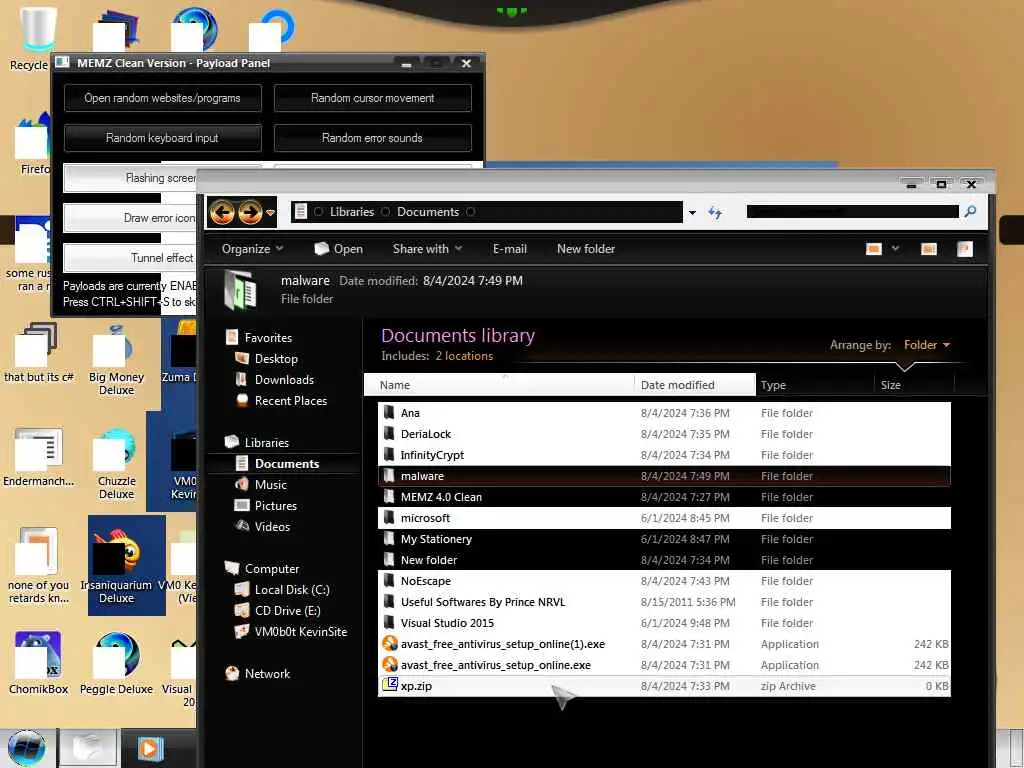Open address bar history dropdown
The image size is (1024, 768).
click(x=692, y=213)
